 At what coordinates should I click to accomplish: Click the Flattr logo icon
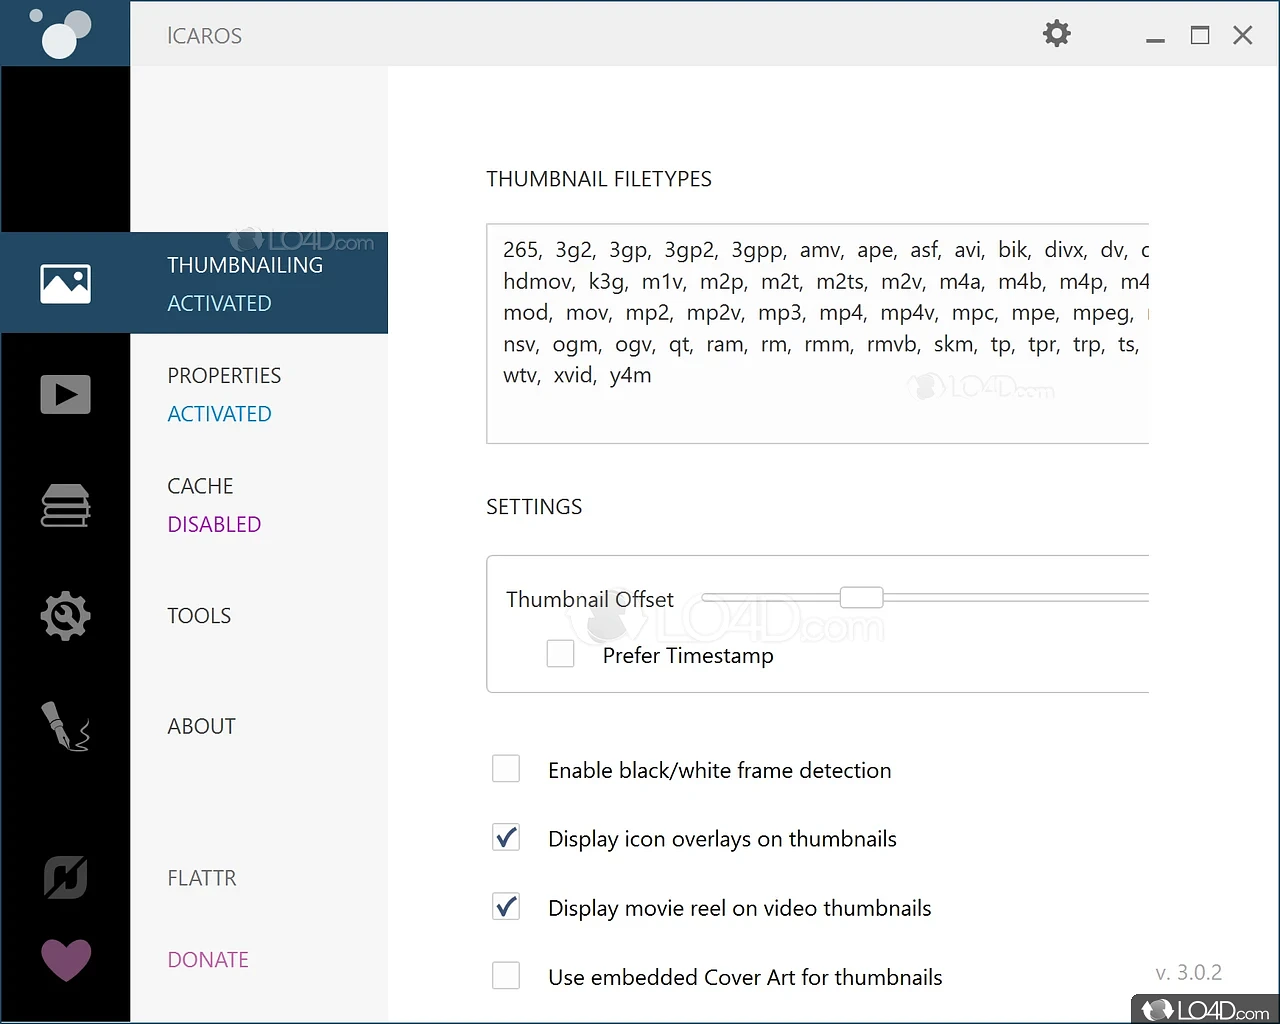tap(66, 878)
